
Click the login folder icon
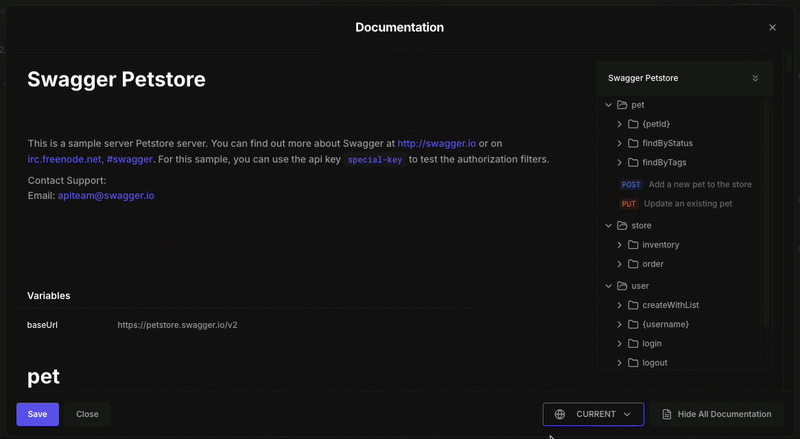tap(633, 344)
